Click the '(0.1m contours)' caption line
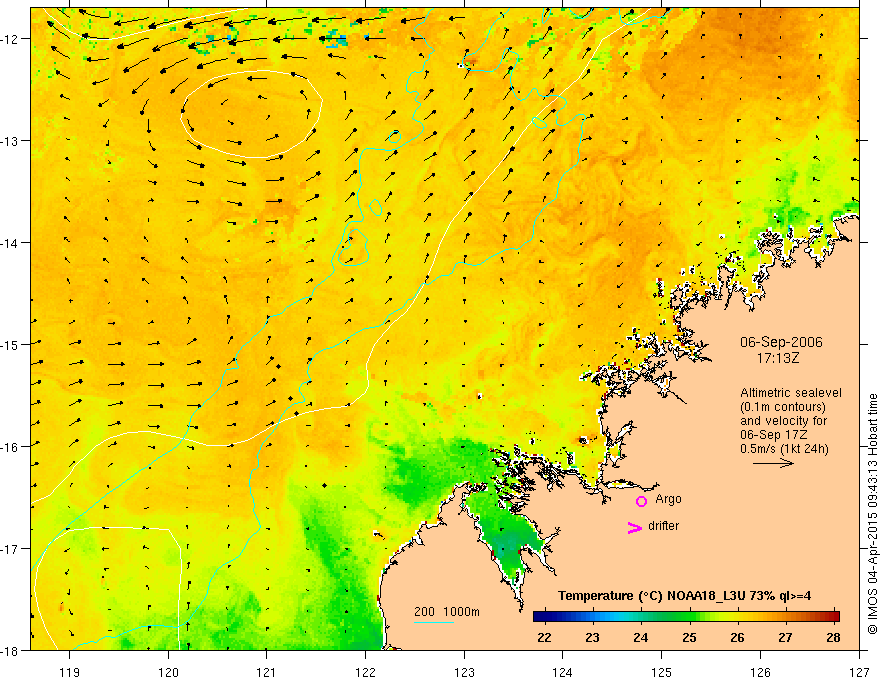The image size is (880, 680). click(783, 407)
